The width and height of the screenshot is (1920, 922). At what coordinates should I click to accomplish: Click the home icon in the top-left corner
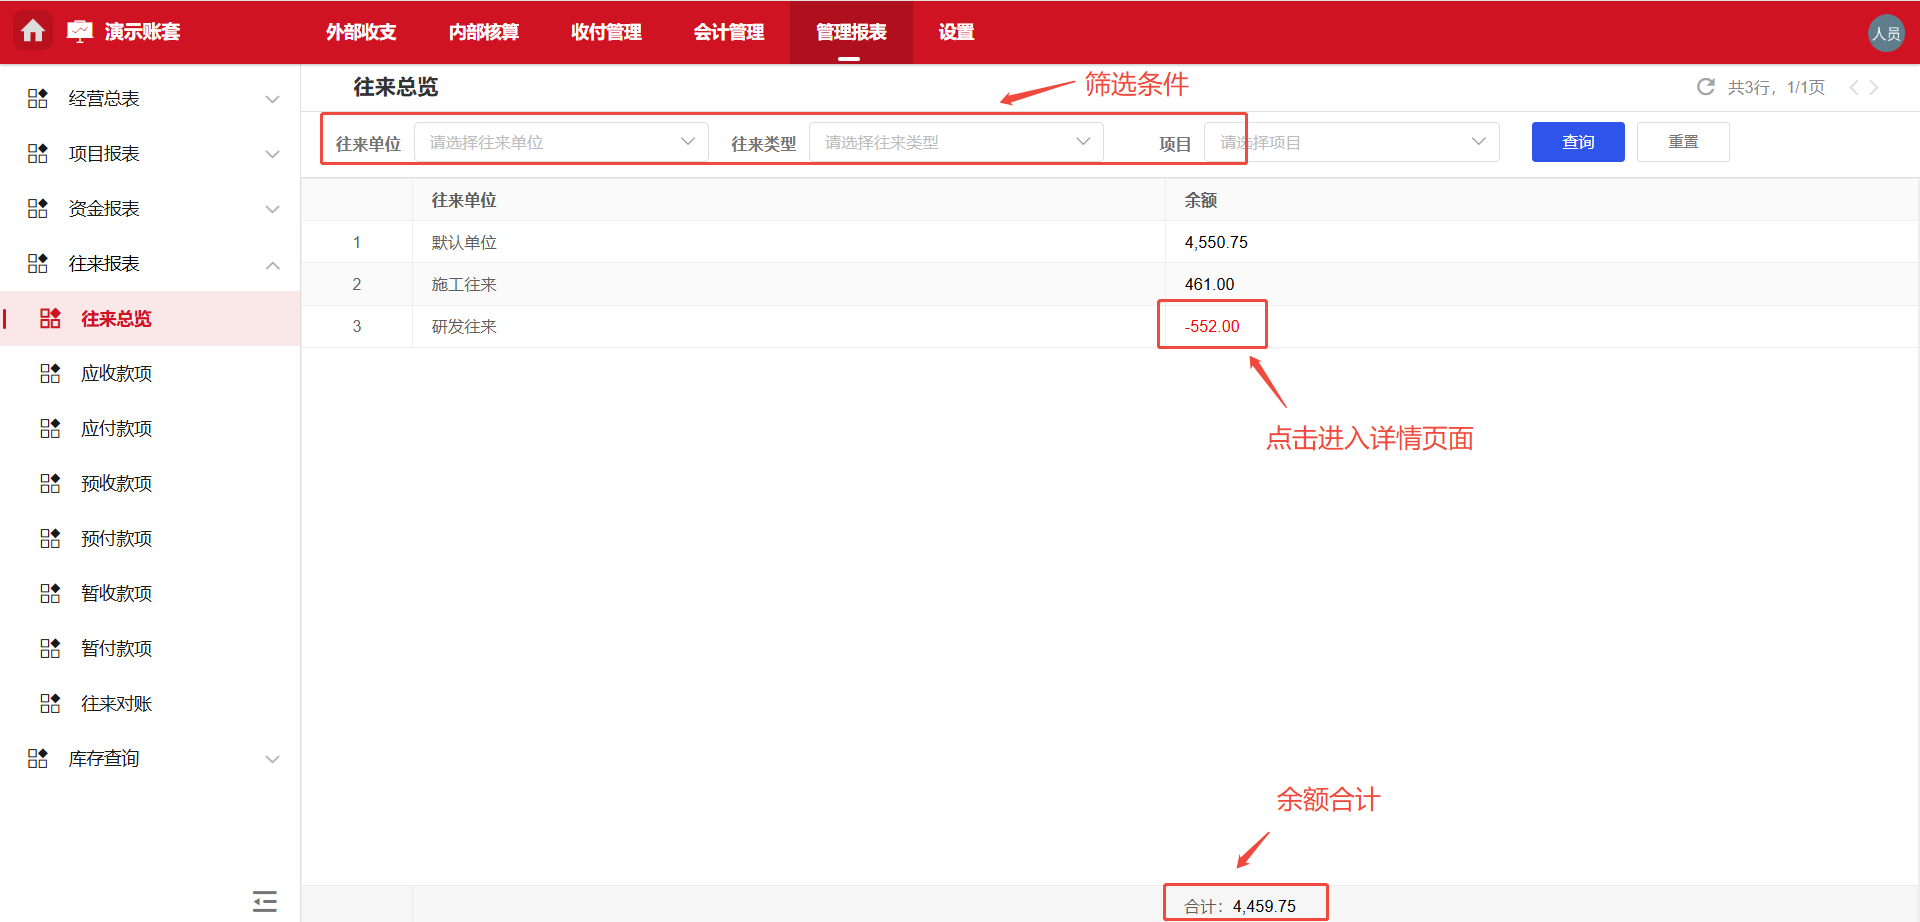point(33,31)
